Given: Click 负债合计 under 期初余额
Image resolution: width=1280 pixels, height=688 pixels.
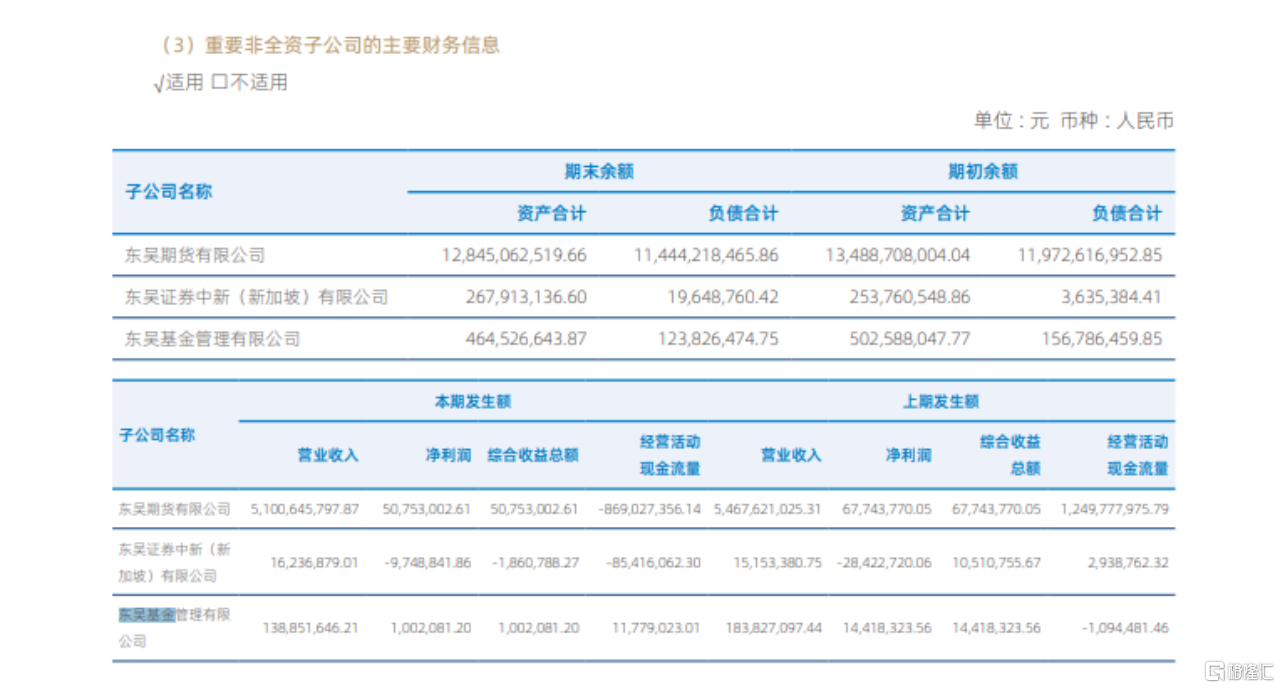Looking at the screenshot, I should coord(1127,213).
